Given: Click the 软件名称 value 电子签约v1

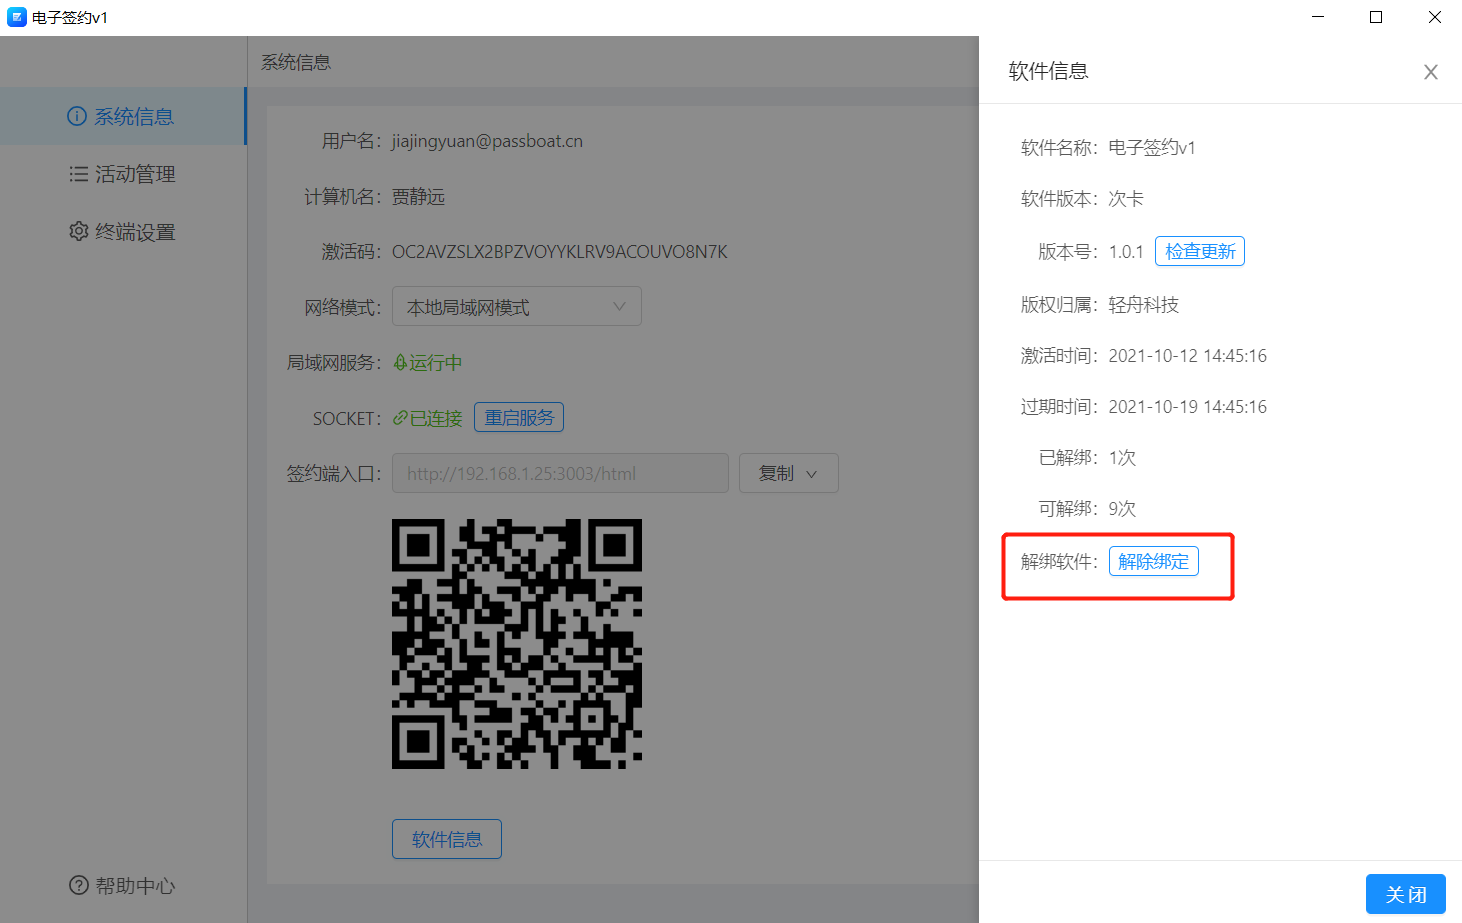Looking at the screenshot, I should pyautogui.click(x=1152, y=147).
